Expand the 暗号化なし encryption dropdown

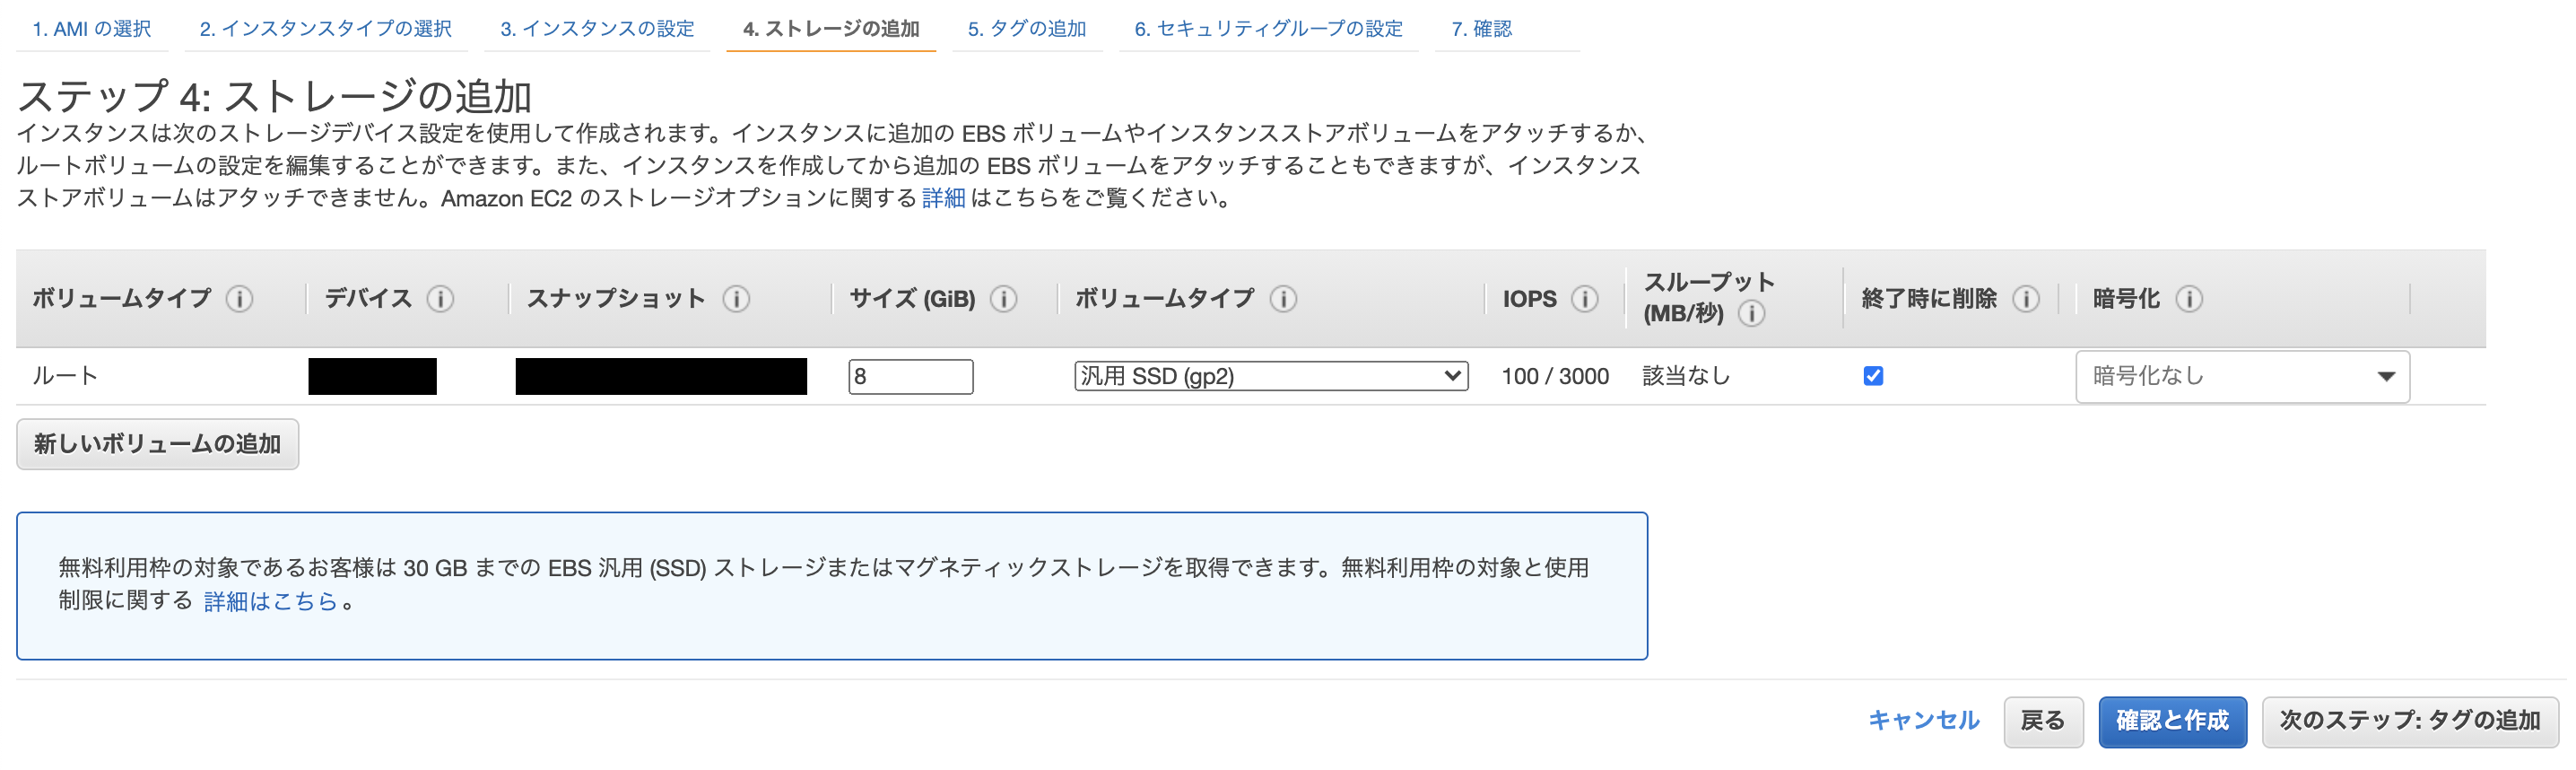2242,377
